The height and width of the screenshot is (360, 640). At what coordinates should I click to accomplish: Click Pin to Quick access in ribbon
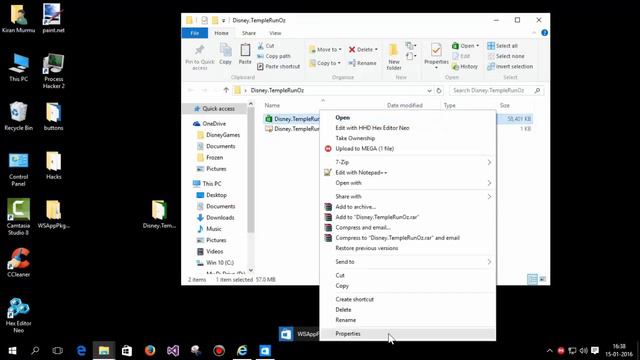[x=200, y=57]
